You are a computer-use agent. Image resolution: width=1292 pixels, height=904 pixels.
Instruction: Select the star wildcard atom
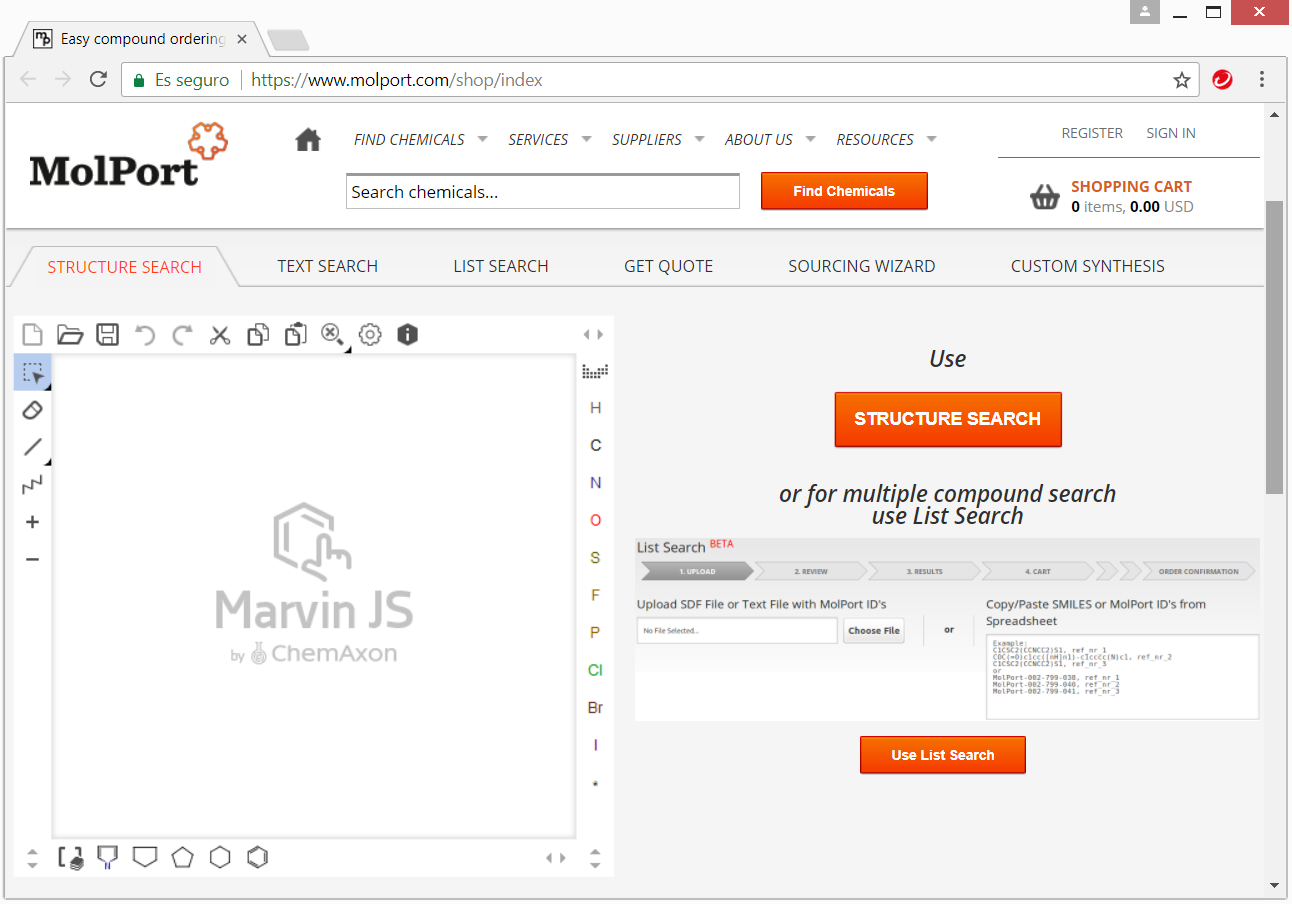click(x=596, y=784)
